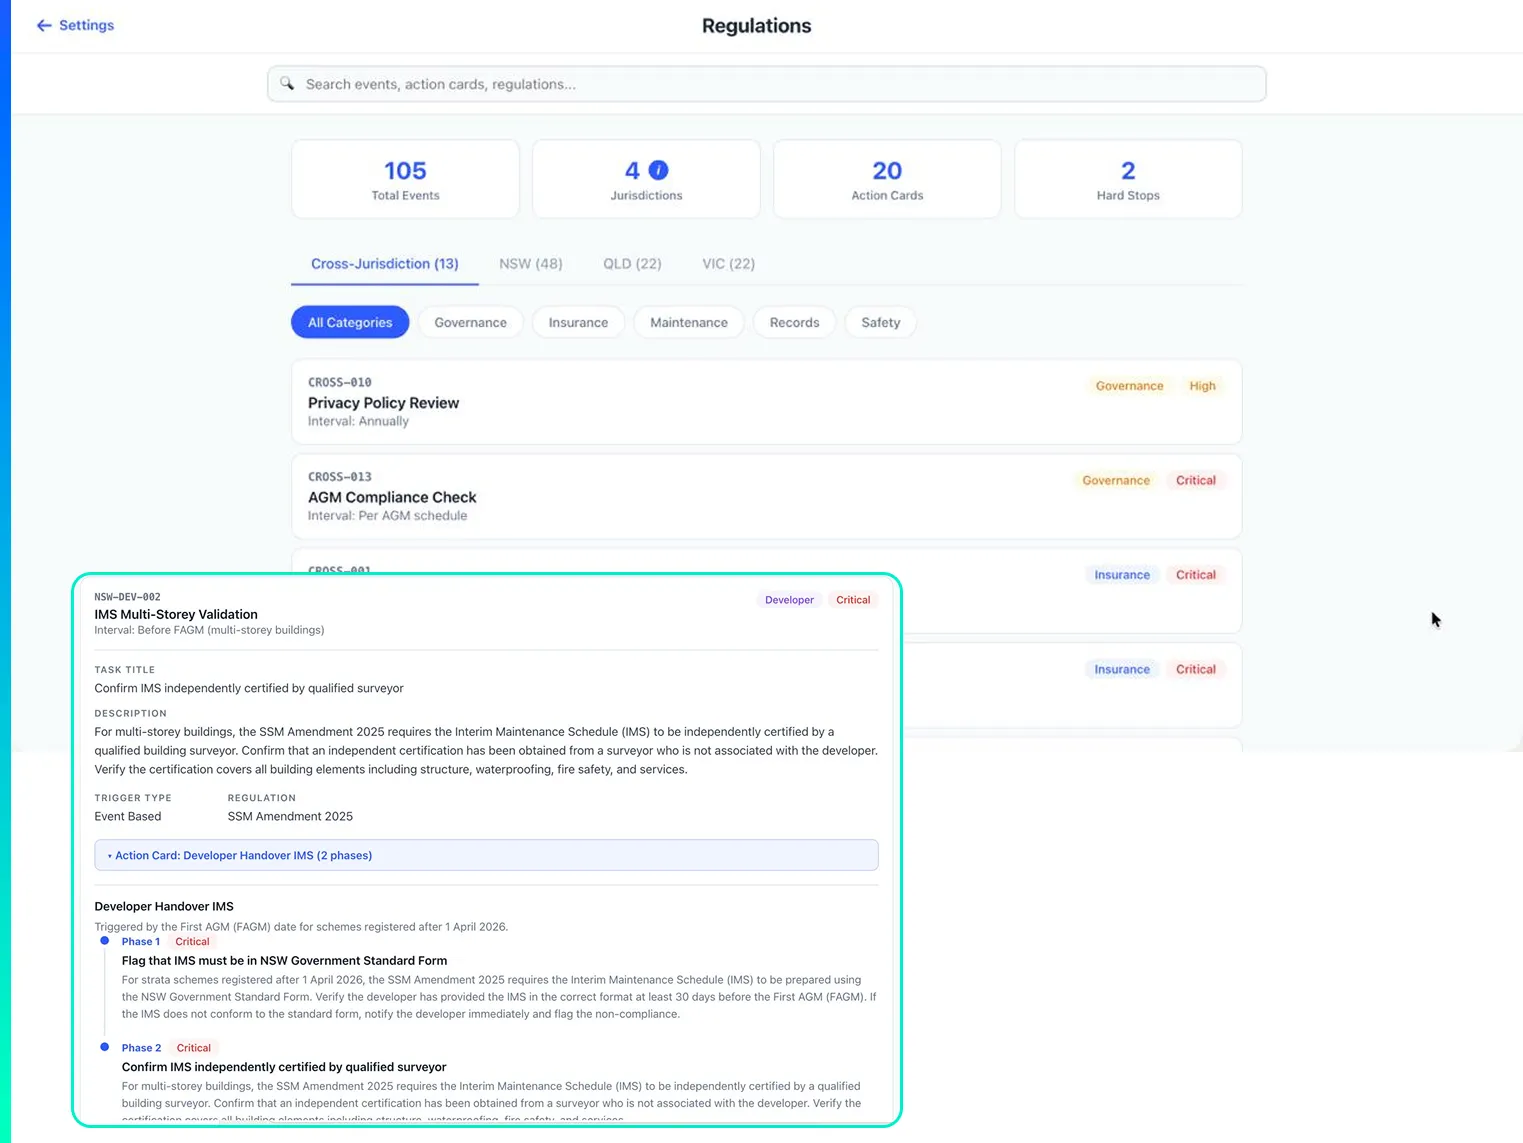Click Flag that IMS must be in NSW Government Standard Form

pos(284,960)
